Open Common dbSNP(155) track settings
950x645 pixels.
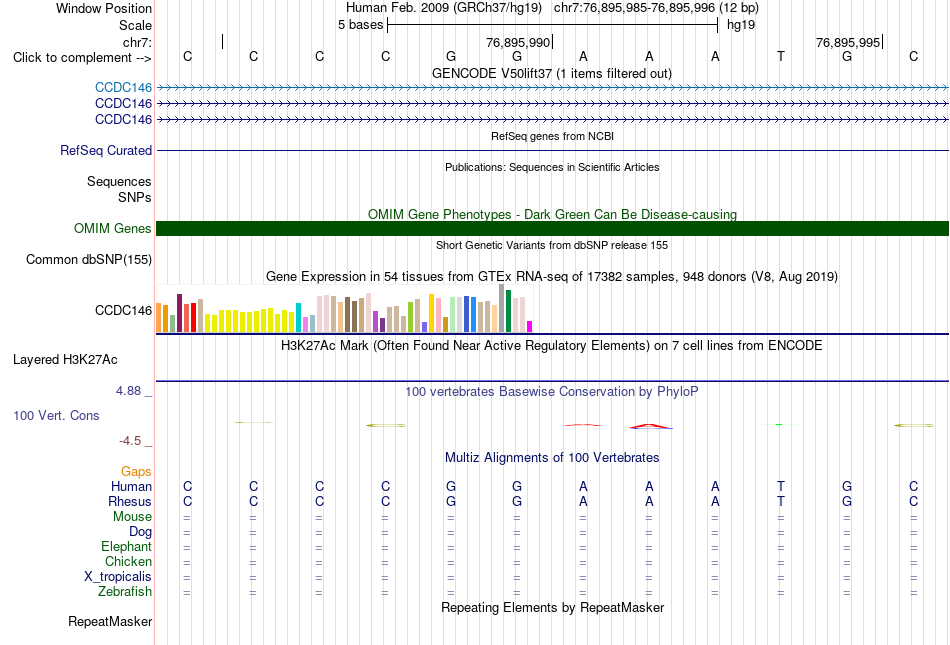tap(89, 259)
